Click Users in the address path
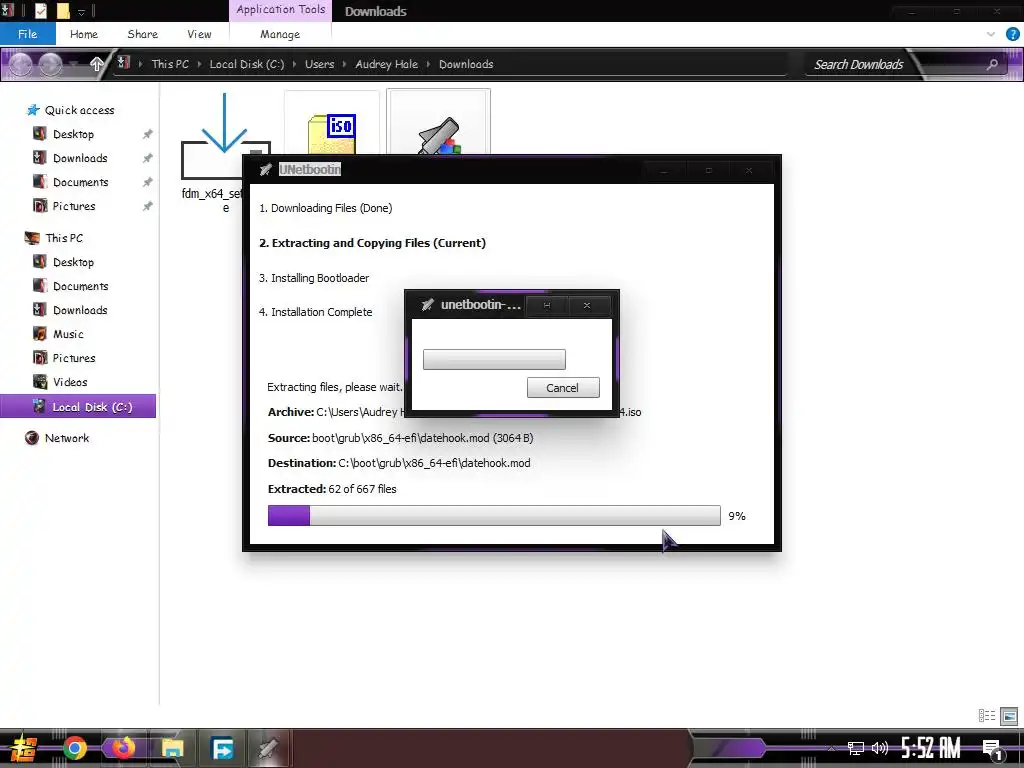 pos(319,64)
